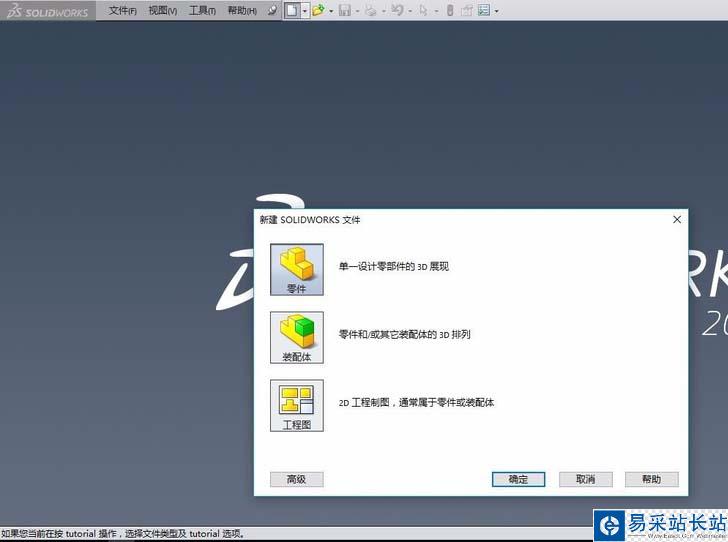This screenshot has height=542, width=728.
Task: Expand the Open file dropdown arrow
Action: tap(331, 11)
